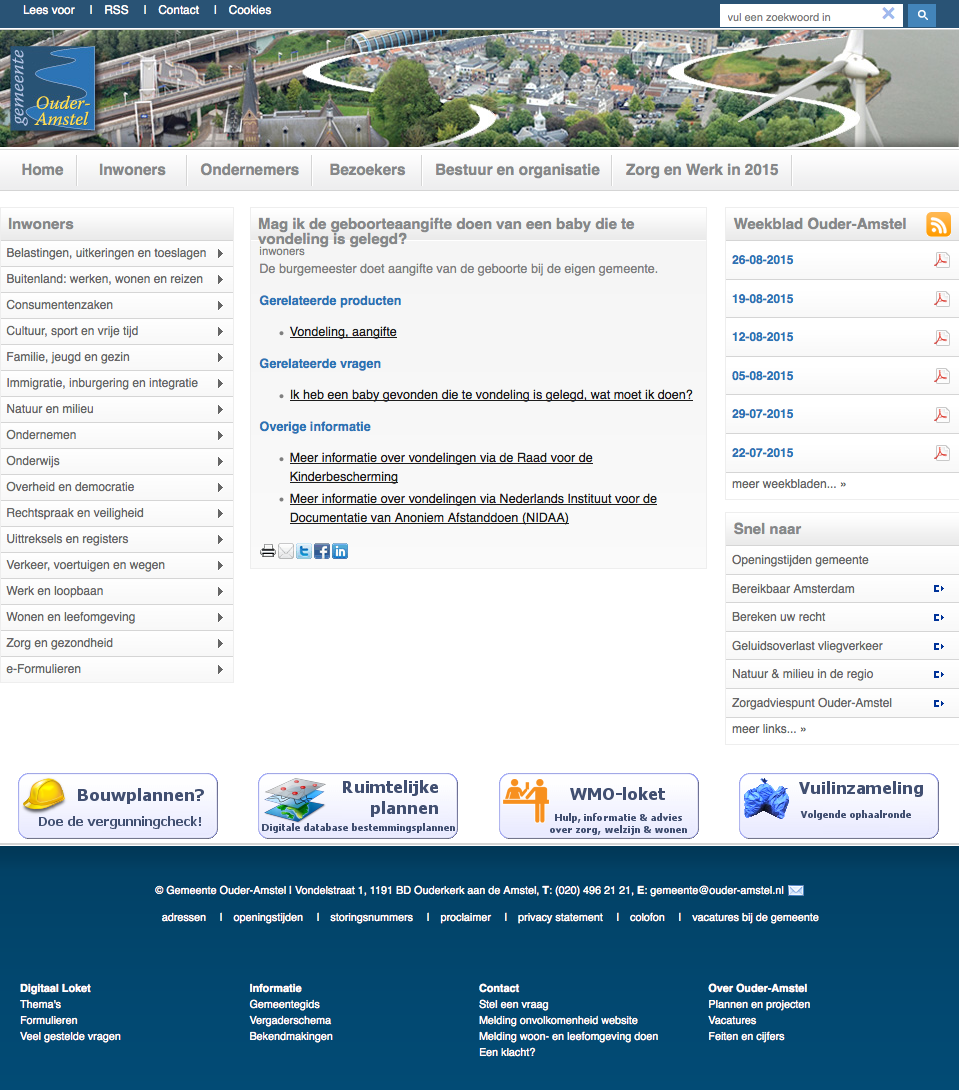
Task: Expand the Onderwijs arrow
Action: pos(220,462)
